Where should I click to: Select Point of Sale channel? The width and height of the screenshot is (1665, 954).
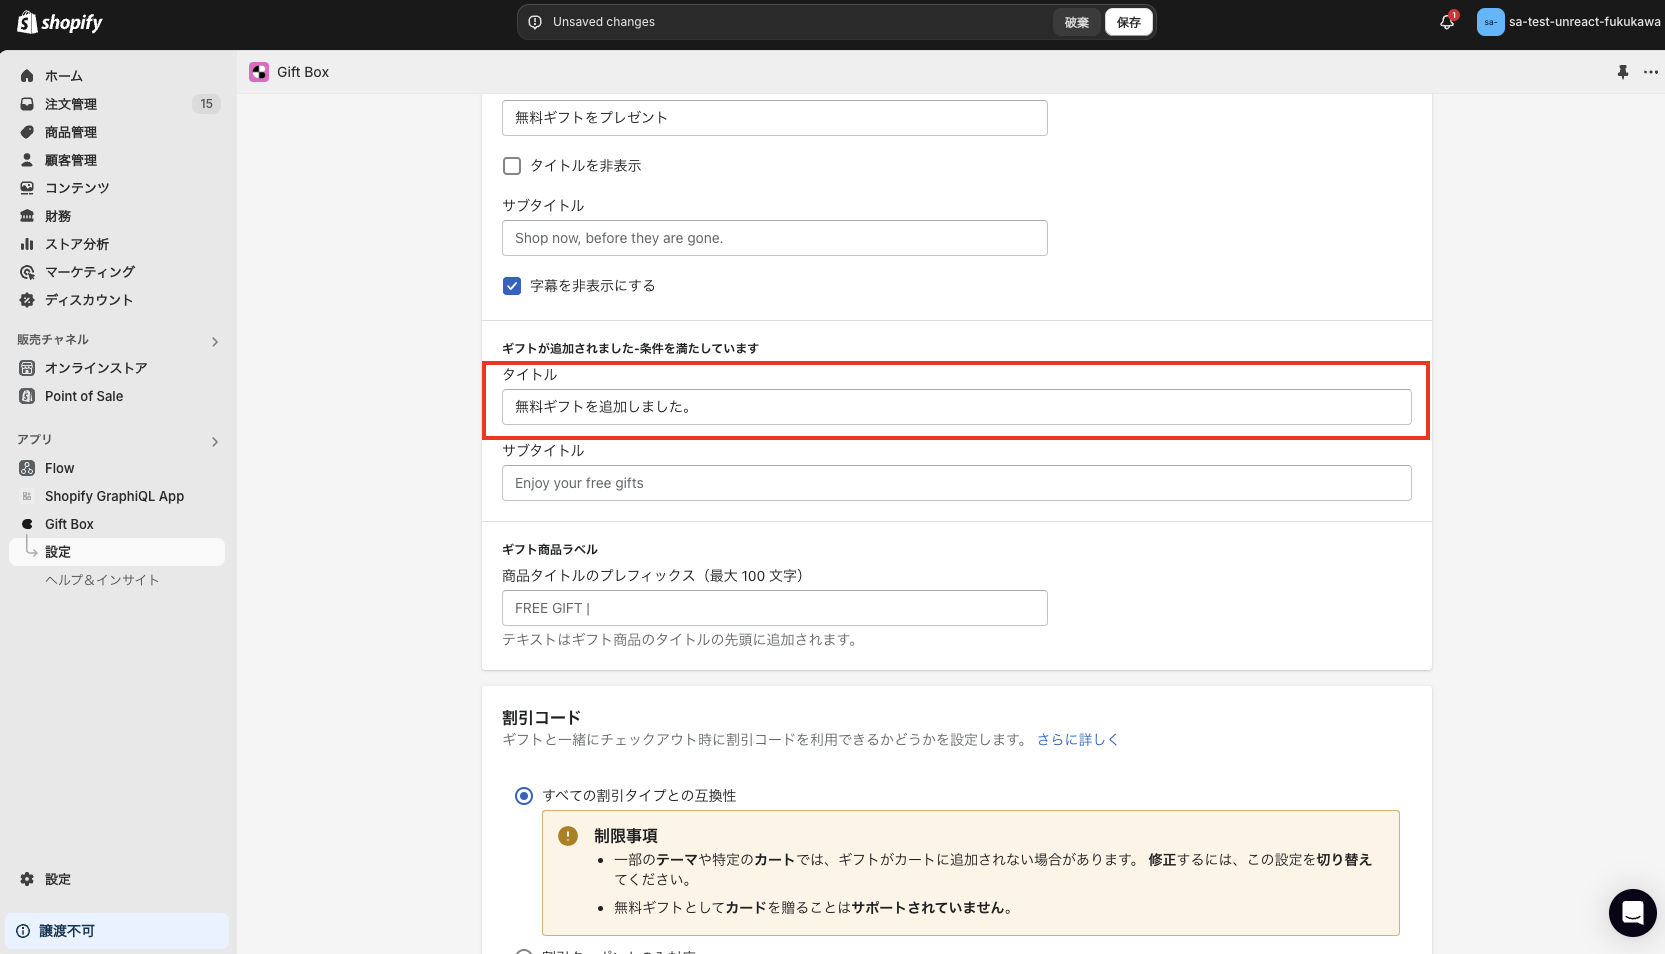click(x=83, y=396)
